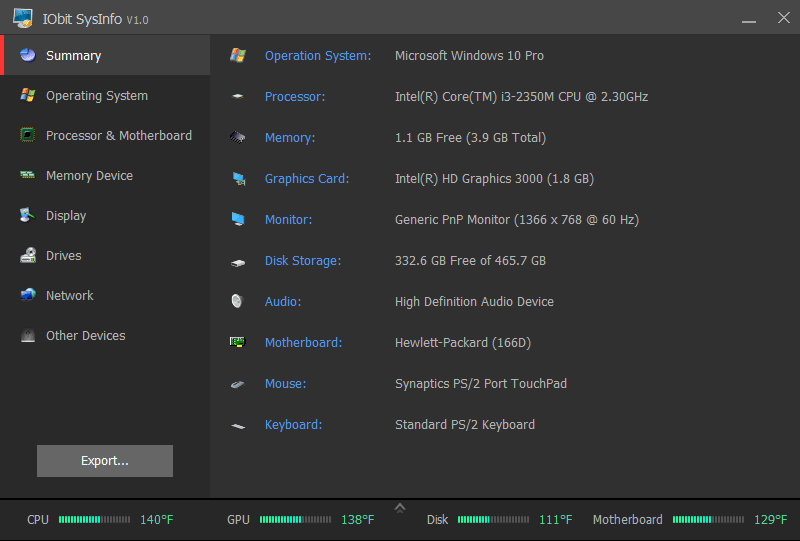800x541 pixels.
Task: Click the High Definition Audio Device value
Action: pyautogui.click(x=474, y=302)
